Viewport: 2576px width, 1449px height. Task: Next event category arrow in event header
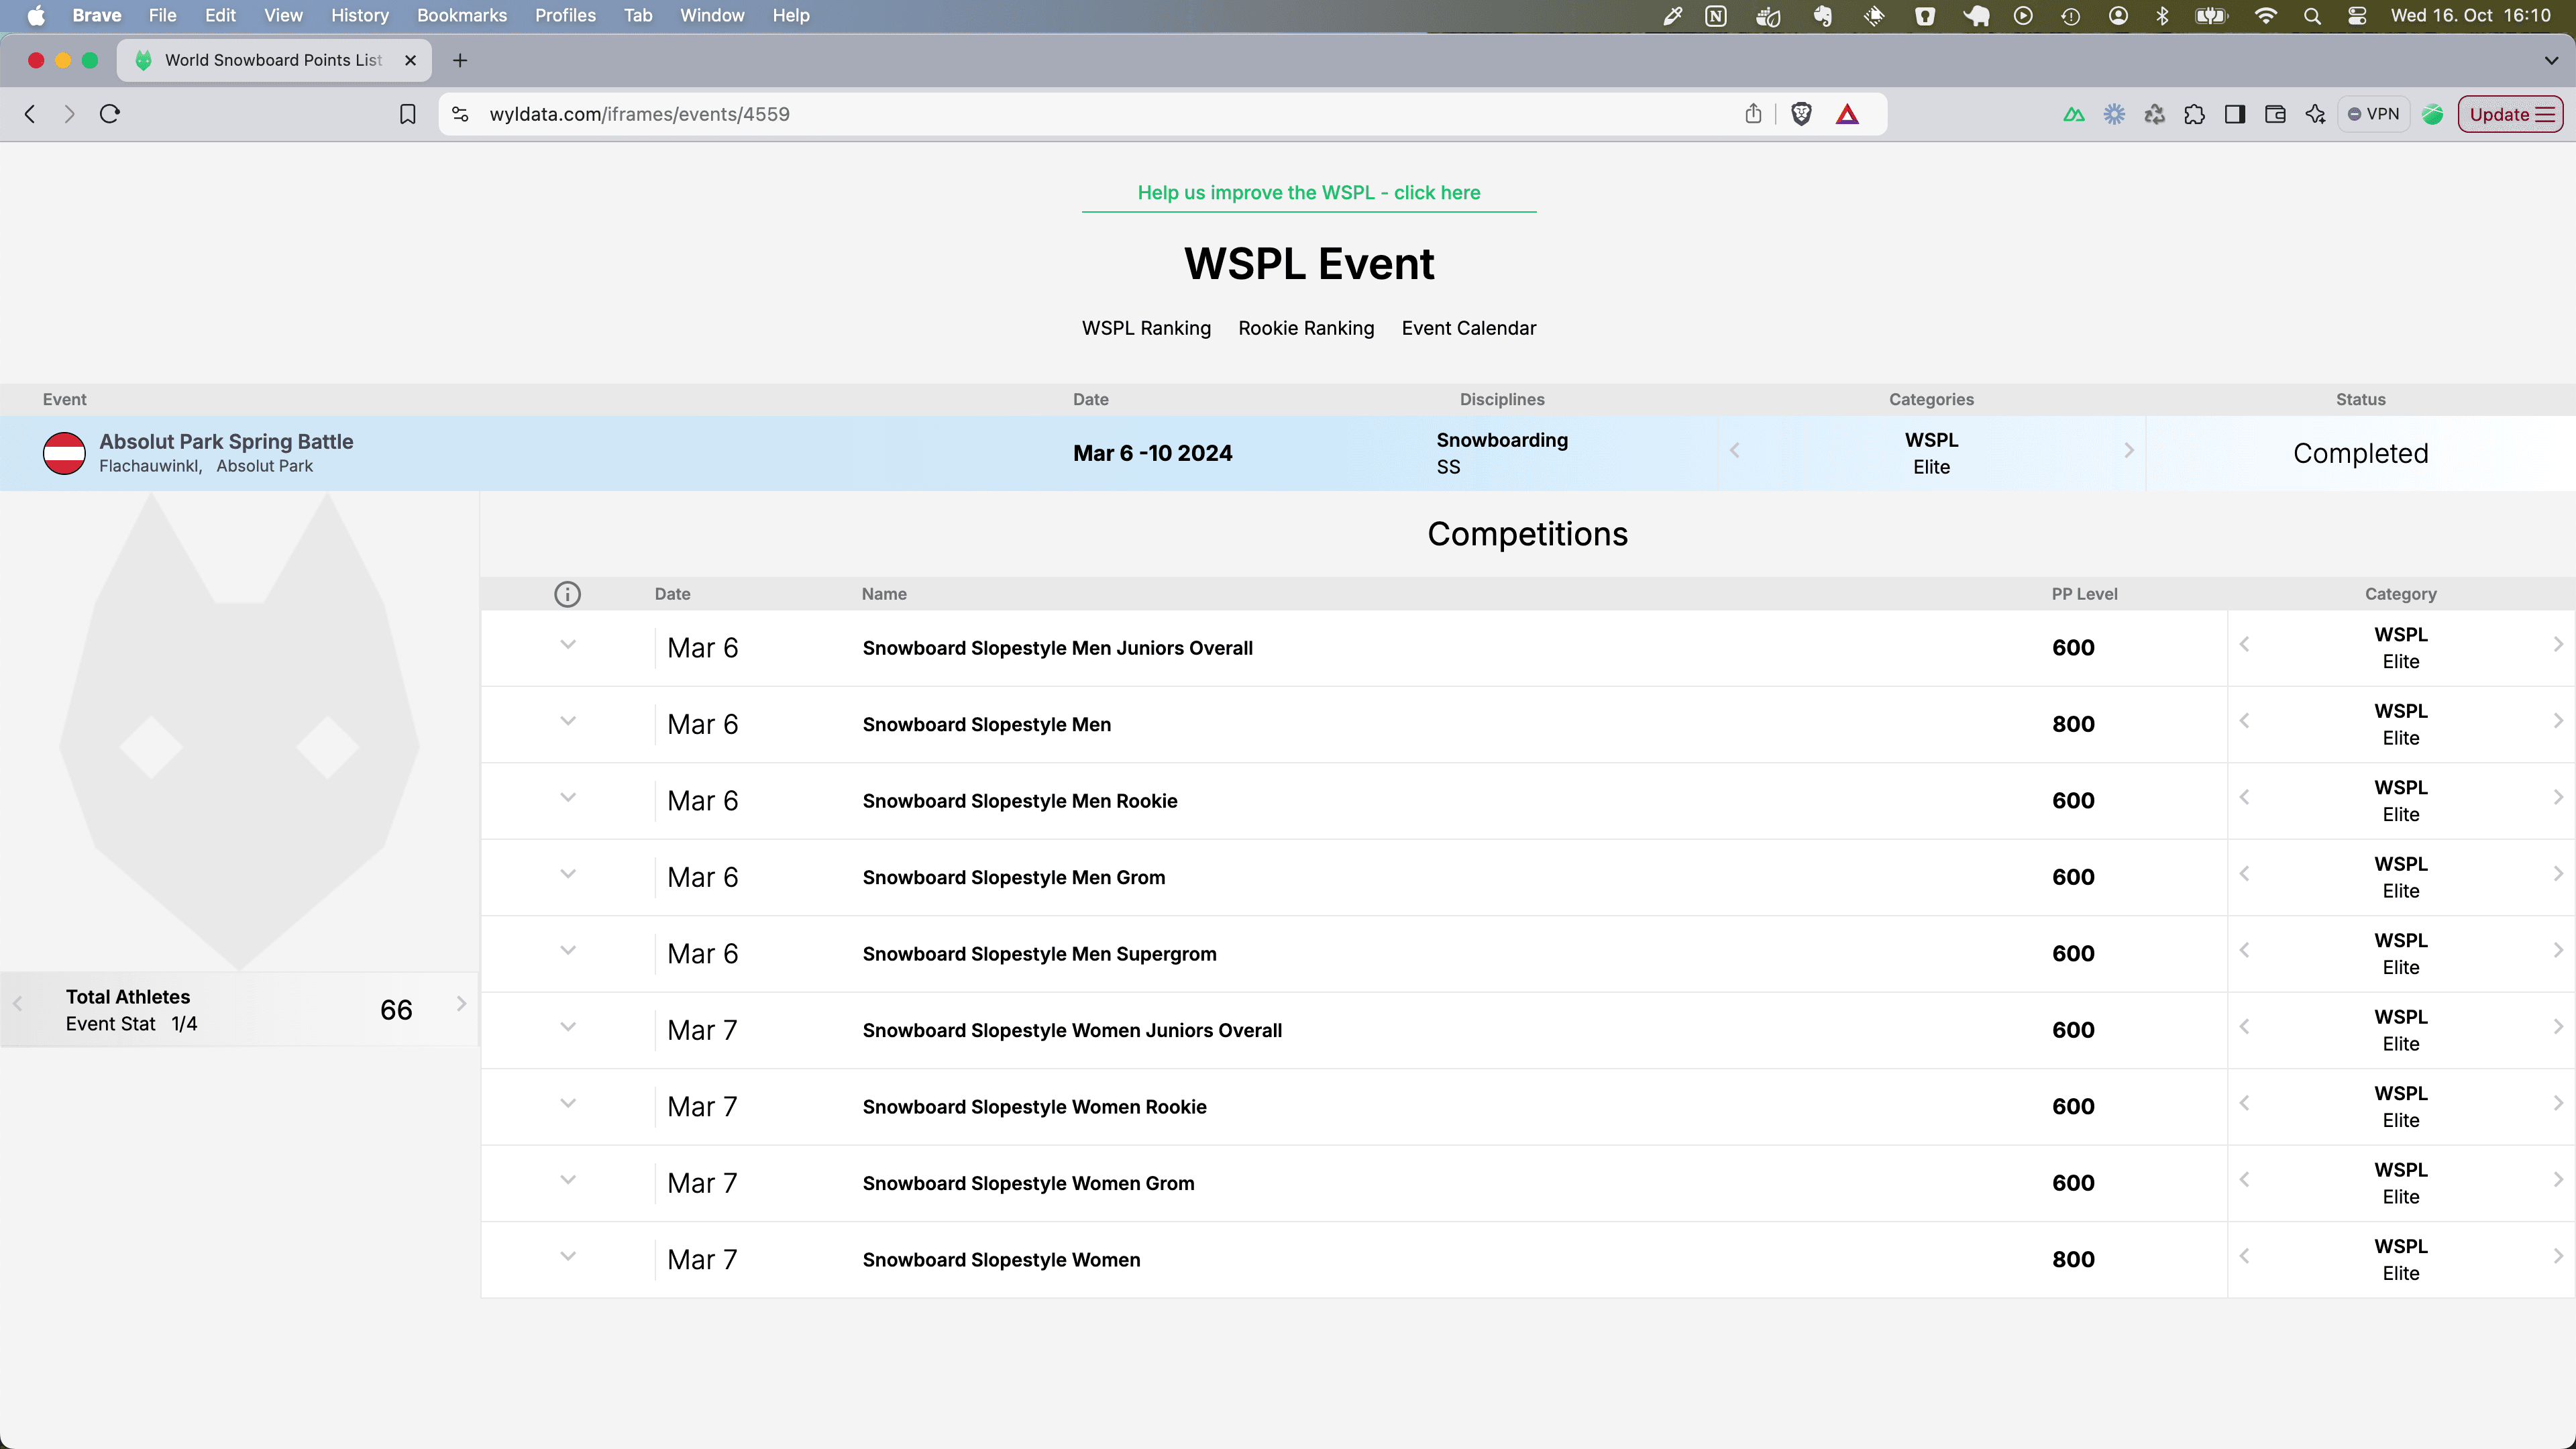click(x=2129, y=451)
